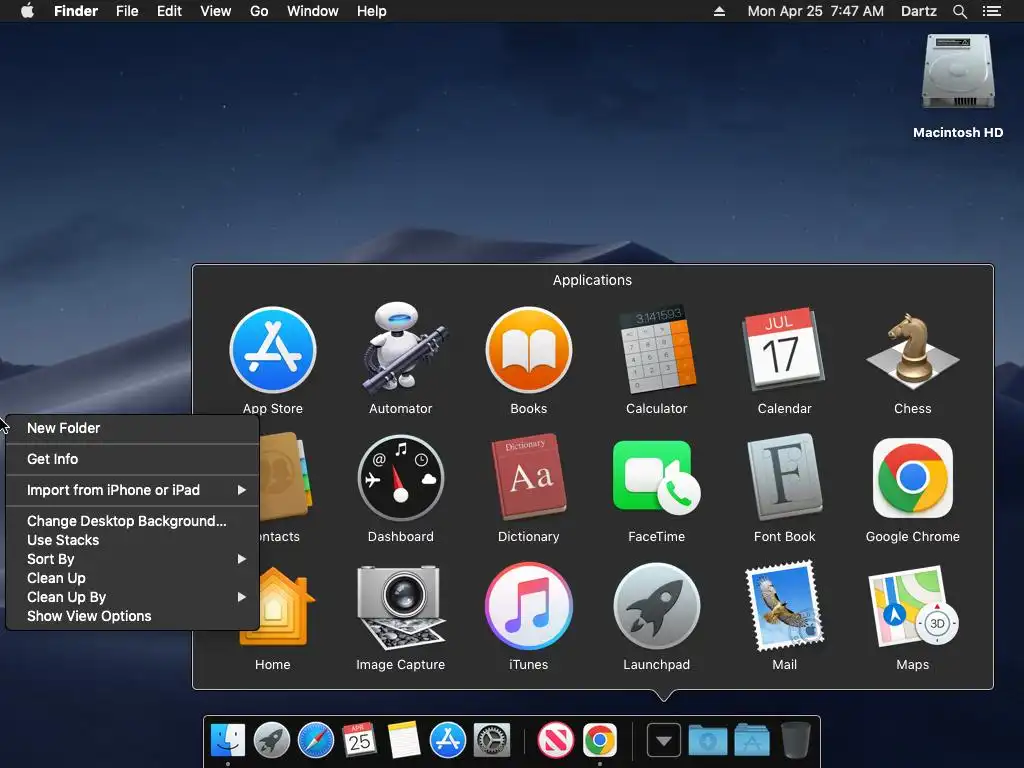This screenshot has height=768, width=1024.
Task: Open the Dashboard app icon
Action: [401, 479]
